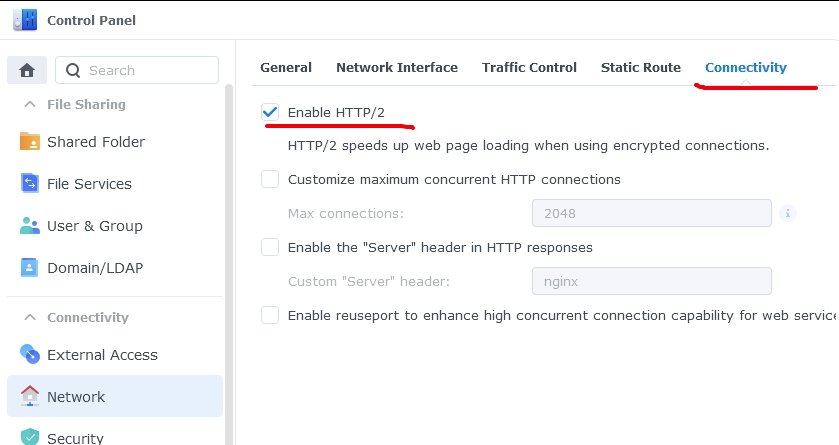Open Shared Folder settings
The image size is (839, 445).
[x=95, y=142]
